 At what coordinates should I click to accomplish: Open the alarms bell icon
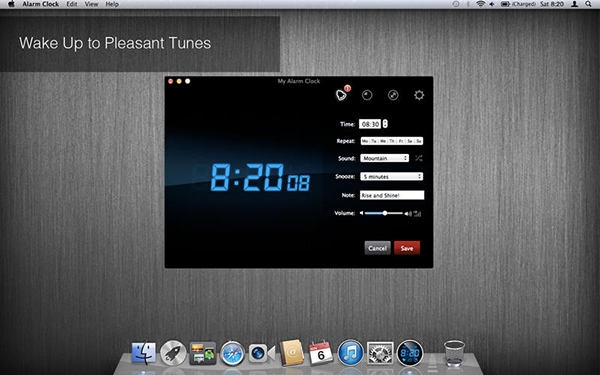click(x=341, y=95)
